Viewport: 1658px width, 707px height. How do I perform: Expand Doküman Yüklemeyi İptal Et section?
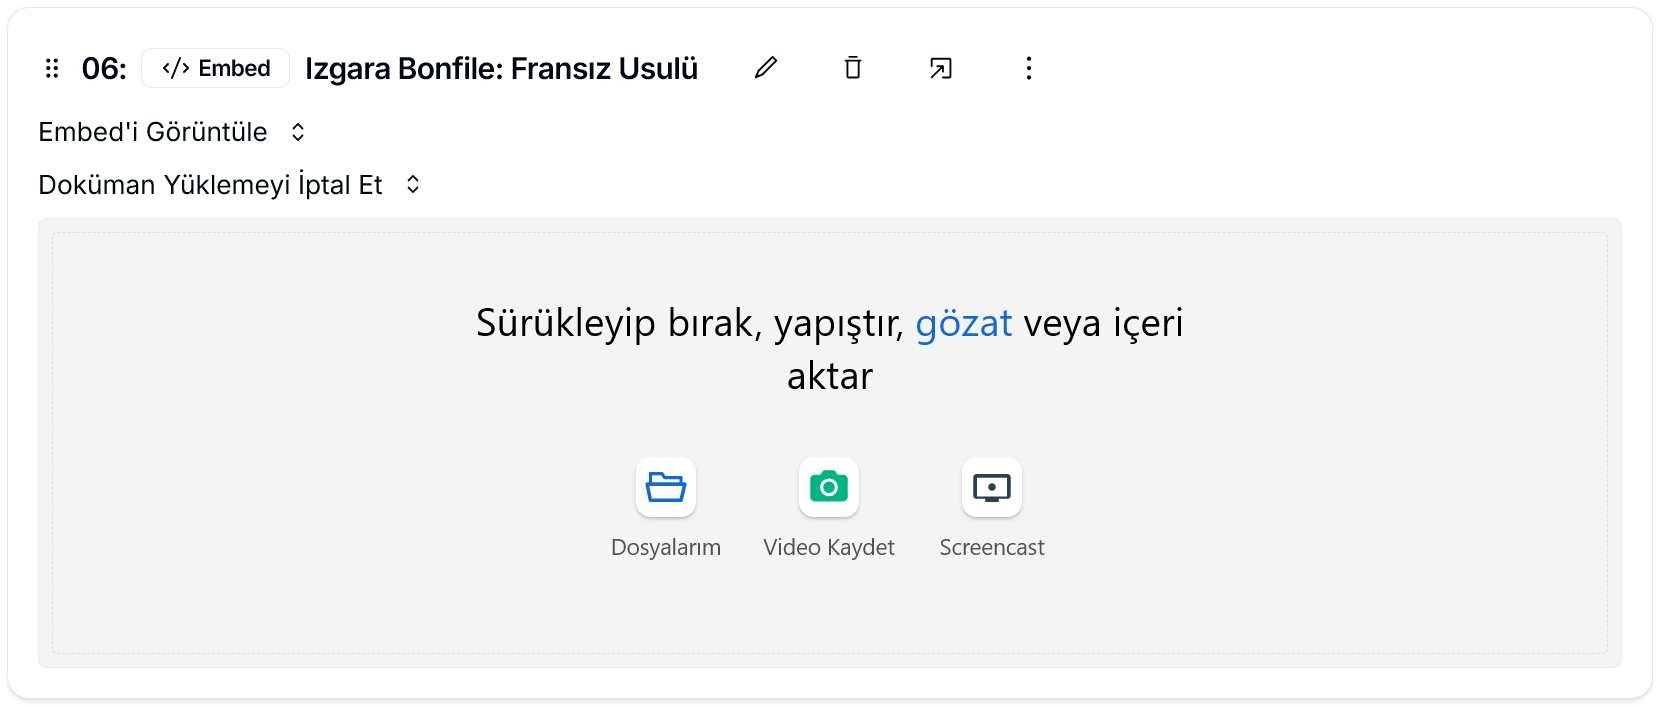(210, 185)
